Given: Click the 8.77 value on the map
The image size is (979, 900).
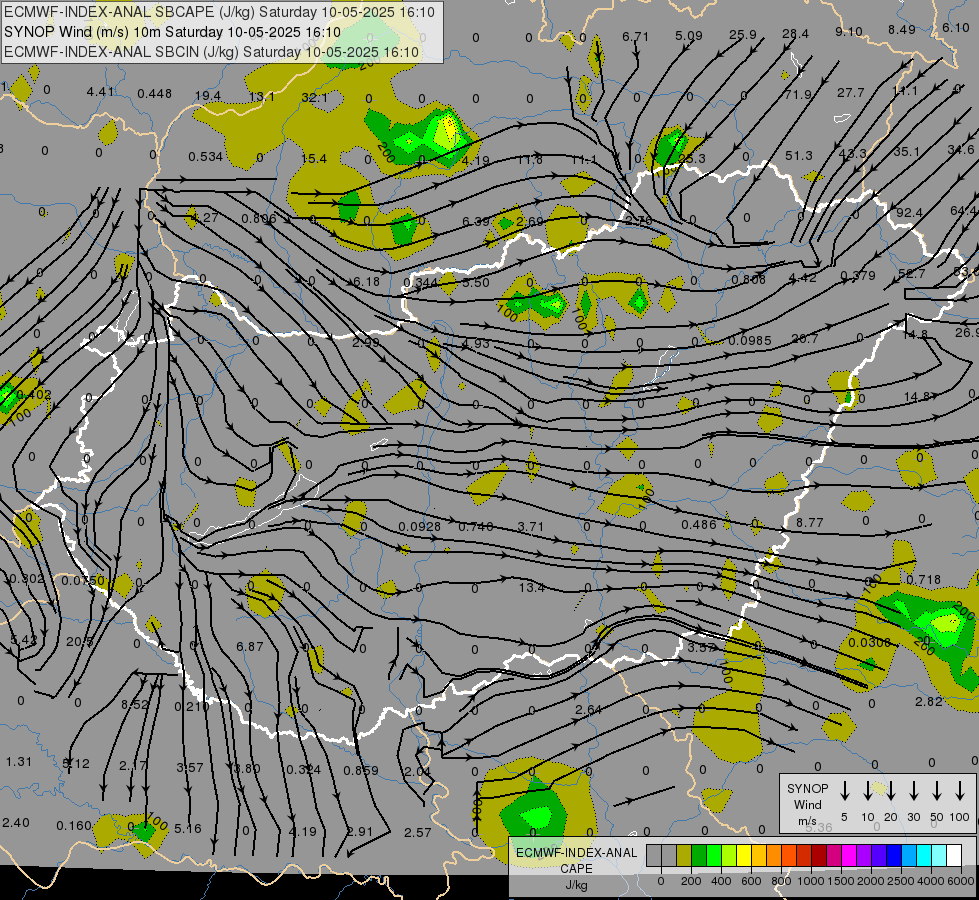Looking at the screenshot, I should (810, 522).
